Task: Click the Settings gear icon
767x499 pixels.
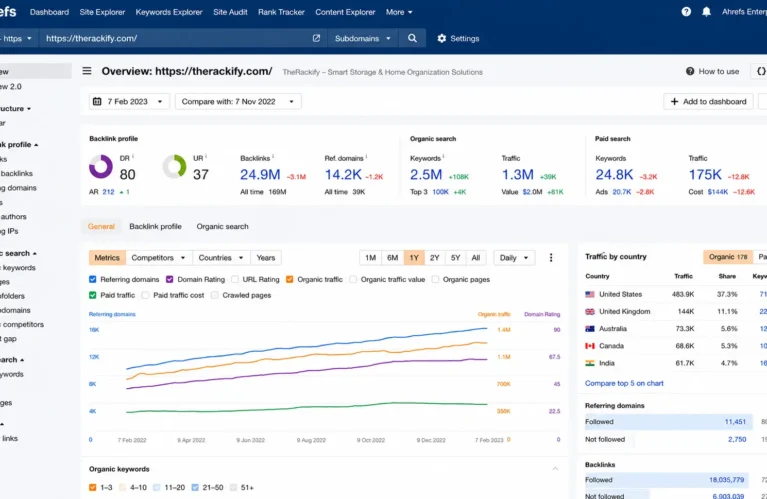Action: (x=442, y=38)
